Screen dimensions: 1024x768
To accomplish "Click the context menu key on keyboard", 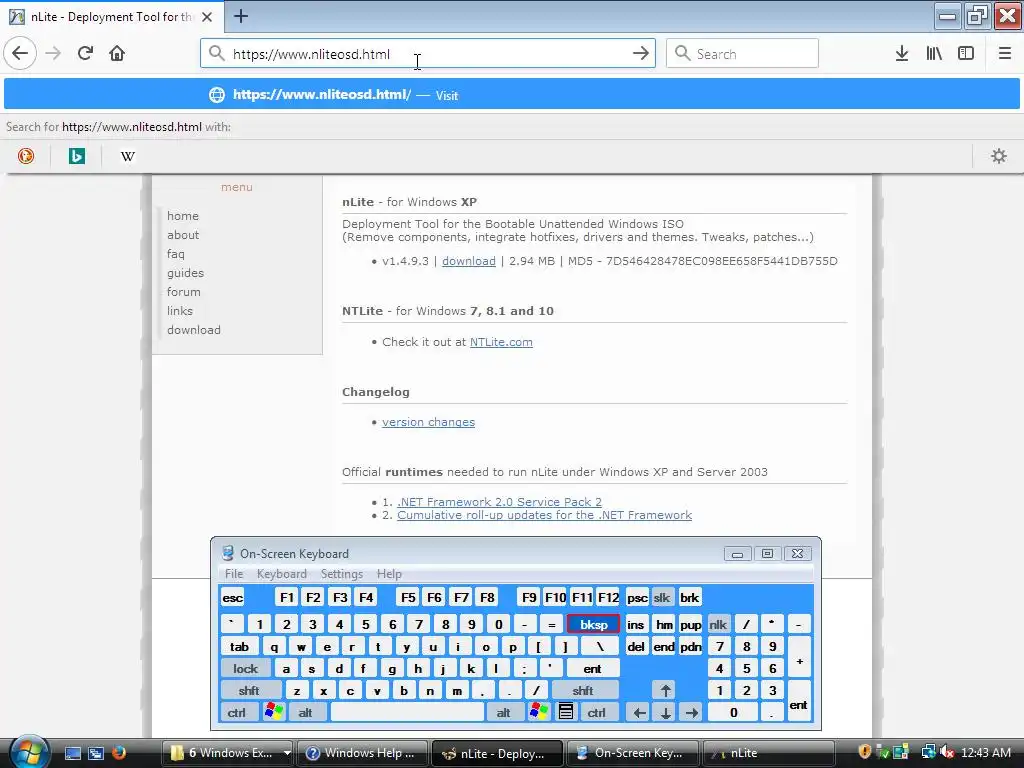I will tap(566, 712).
